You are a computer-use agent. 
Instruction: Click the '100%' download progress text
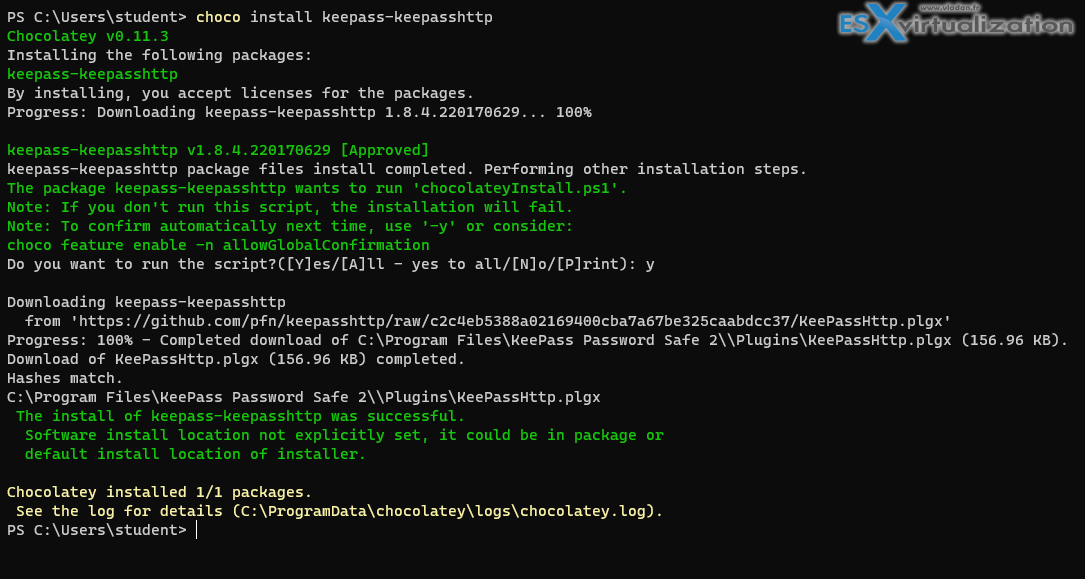tap(574, 112)
